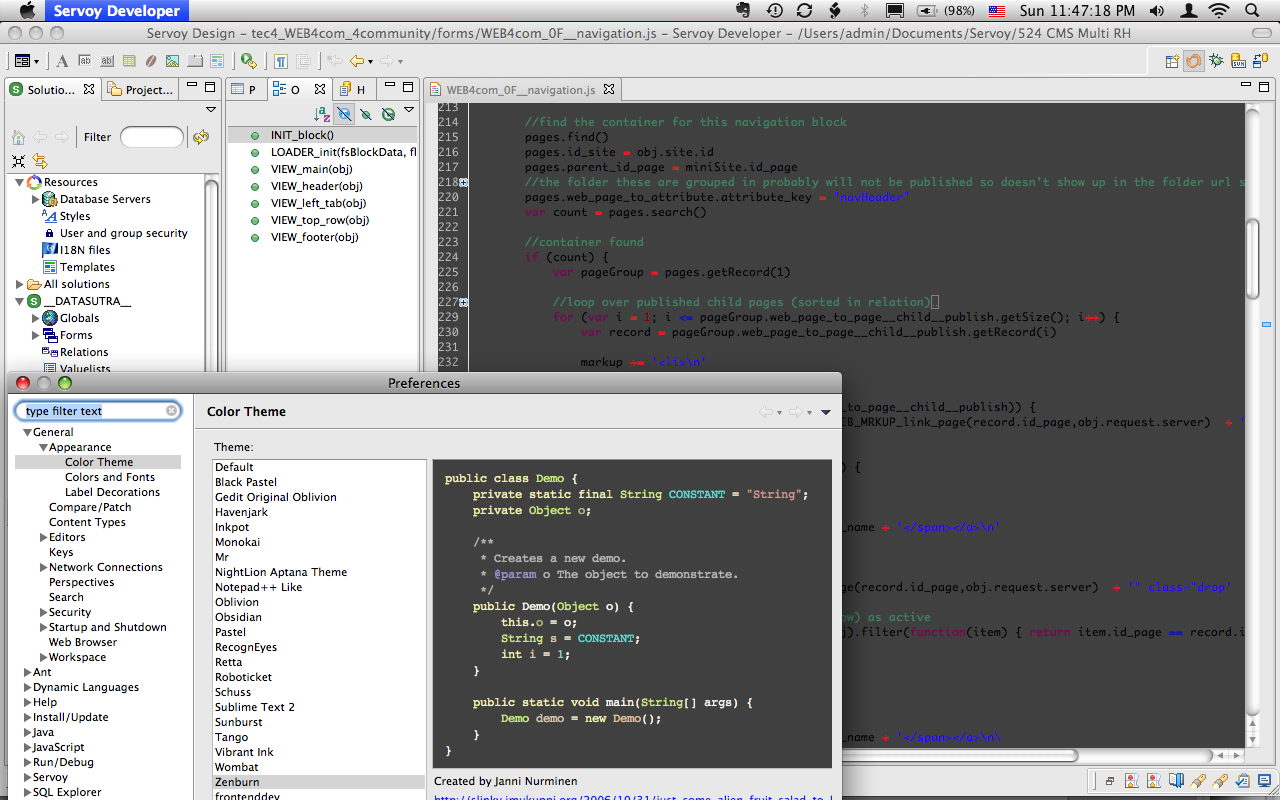
Task: Open INIT_block() in the Outline view
Action: (302, 135)
